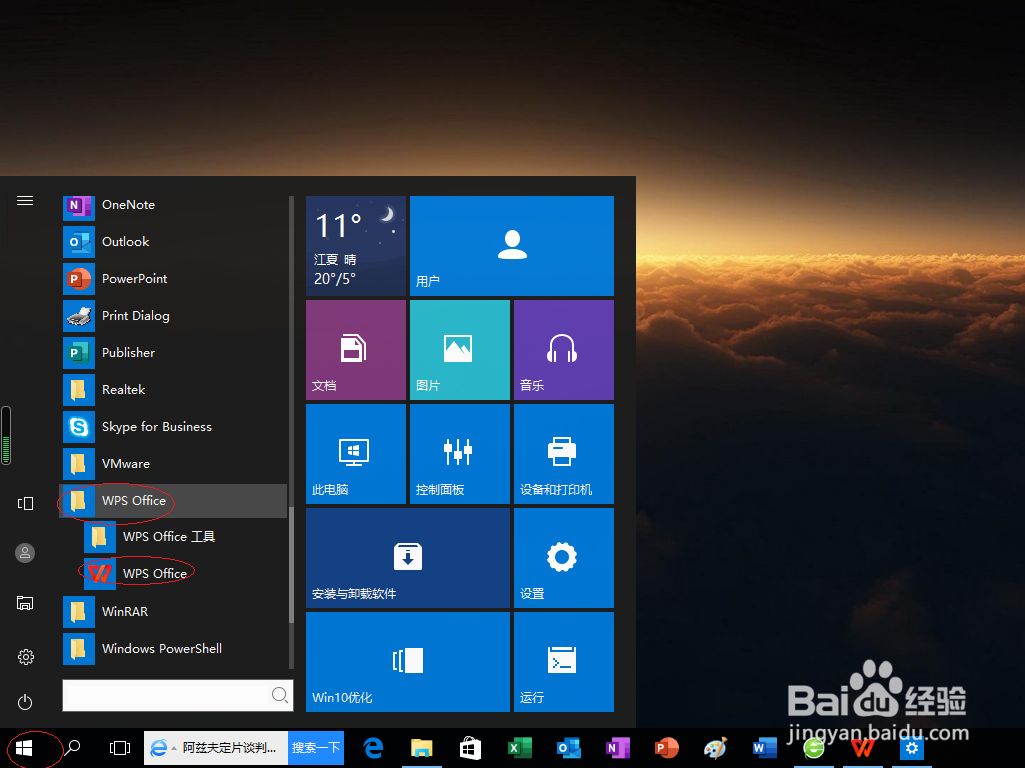The height and width of the screenshot is (768, 1025).
Task: Open the 此电脑 tile
Action: 356,454
